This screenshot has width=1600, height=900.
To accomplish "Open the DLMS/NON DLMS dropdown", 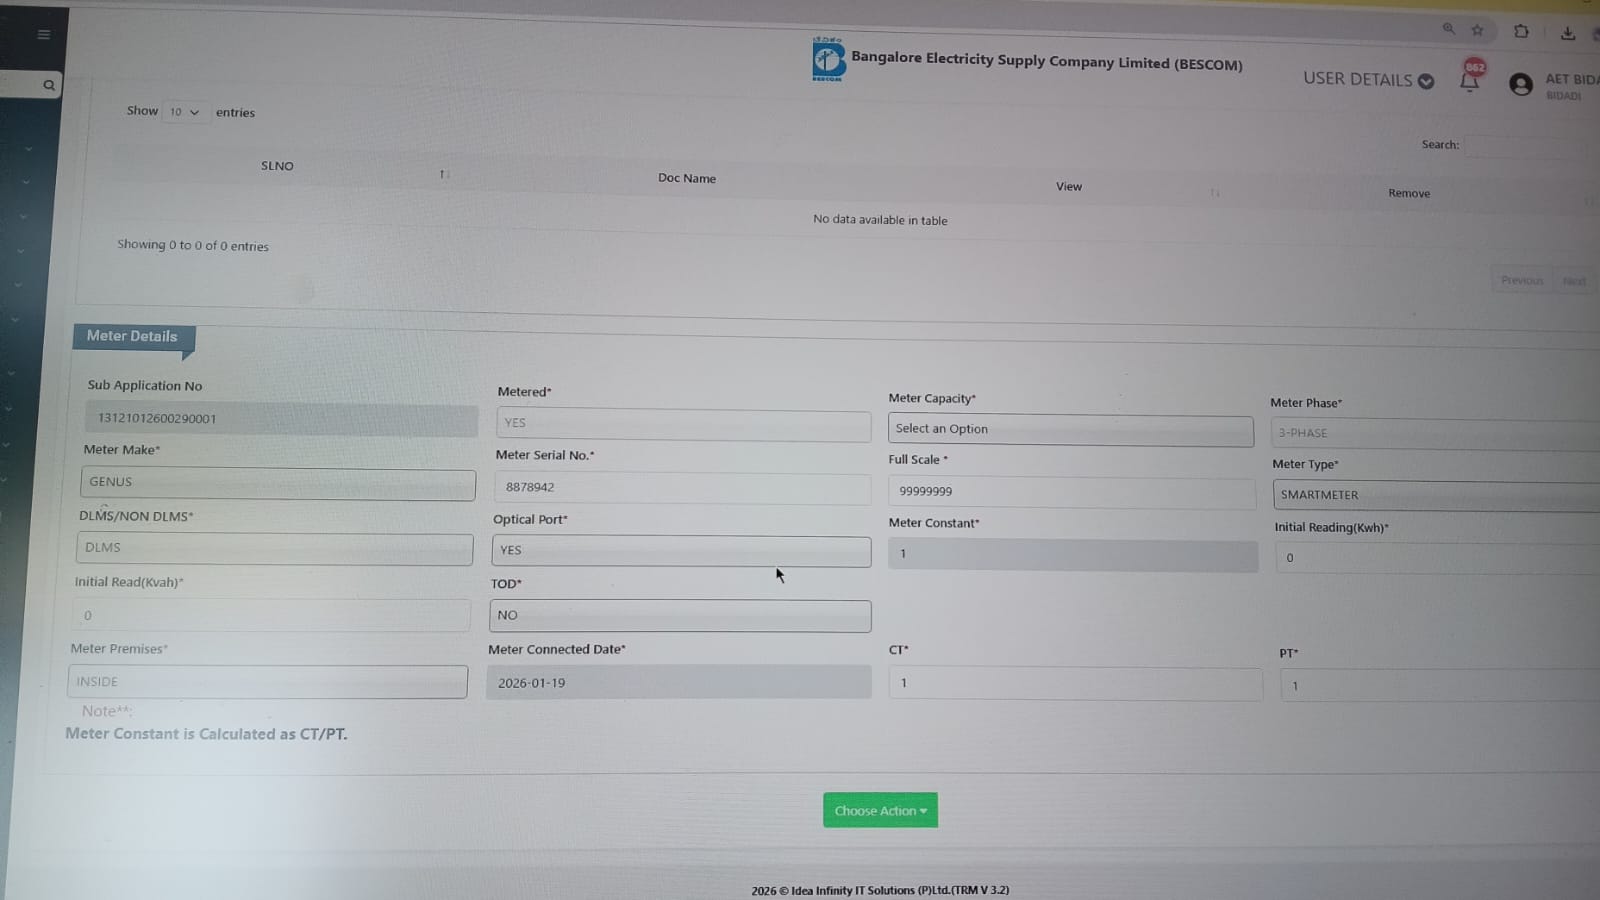I will coord(275,549).
